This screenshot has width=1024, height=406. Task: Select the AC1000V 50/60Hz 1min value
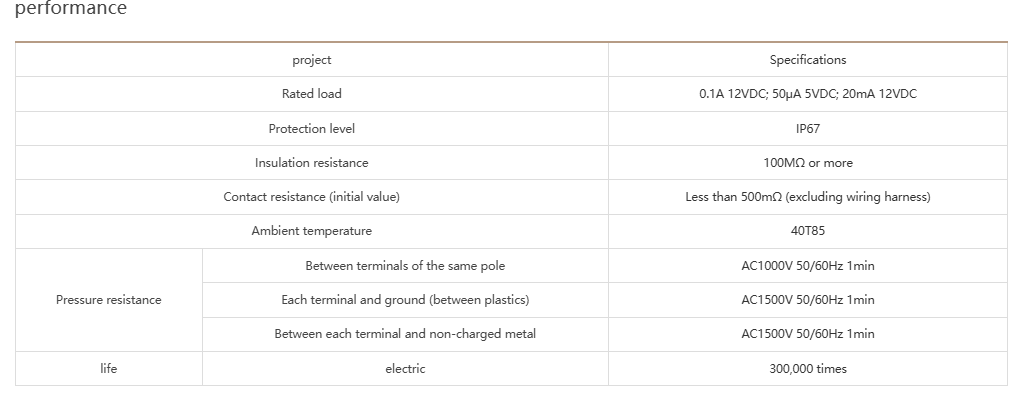(807, 266)
